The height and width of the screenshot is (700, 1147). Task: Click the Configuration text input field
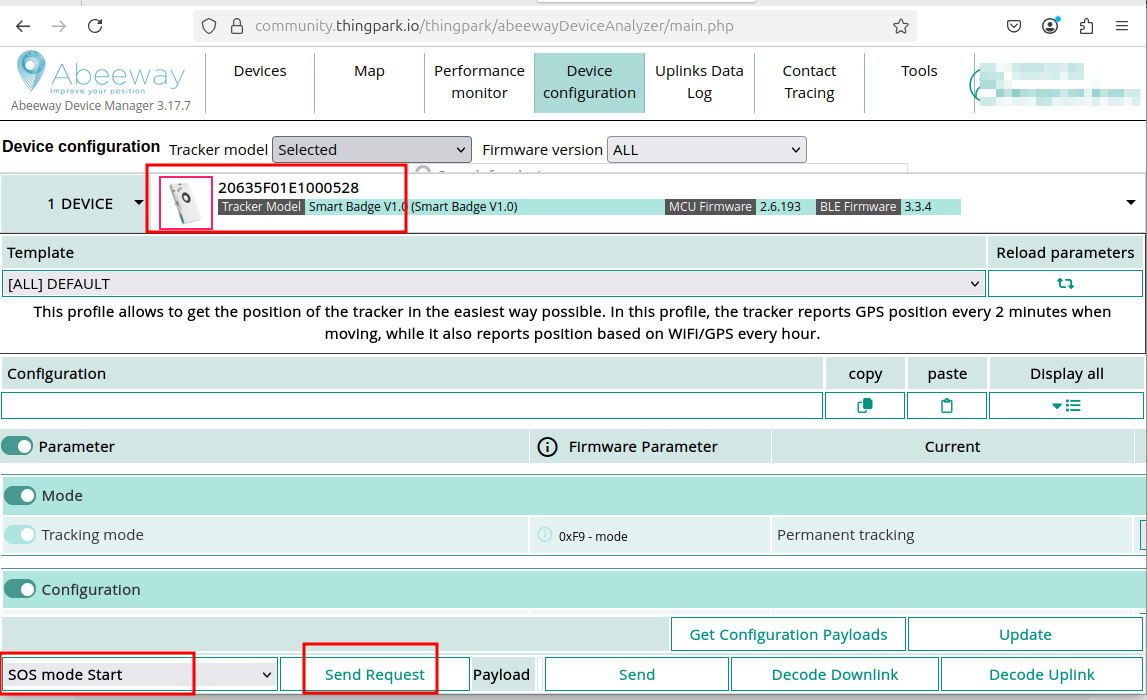tap(412, 405)
